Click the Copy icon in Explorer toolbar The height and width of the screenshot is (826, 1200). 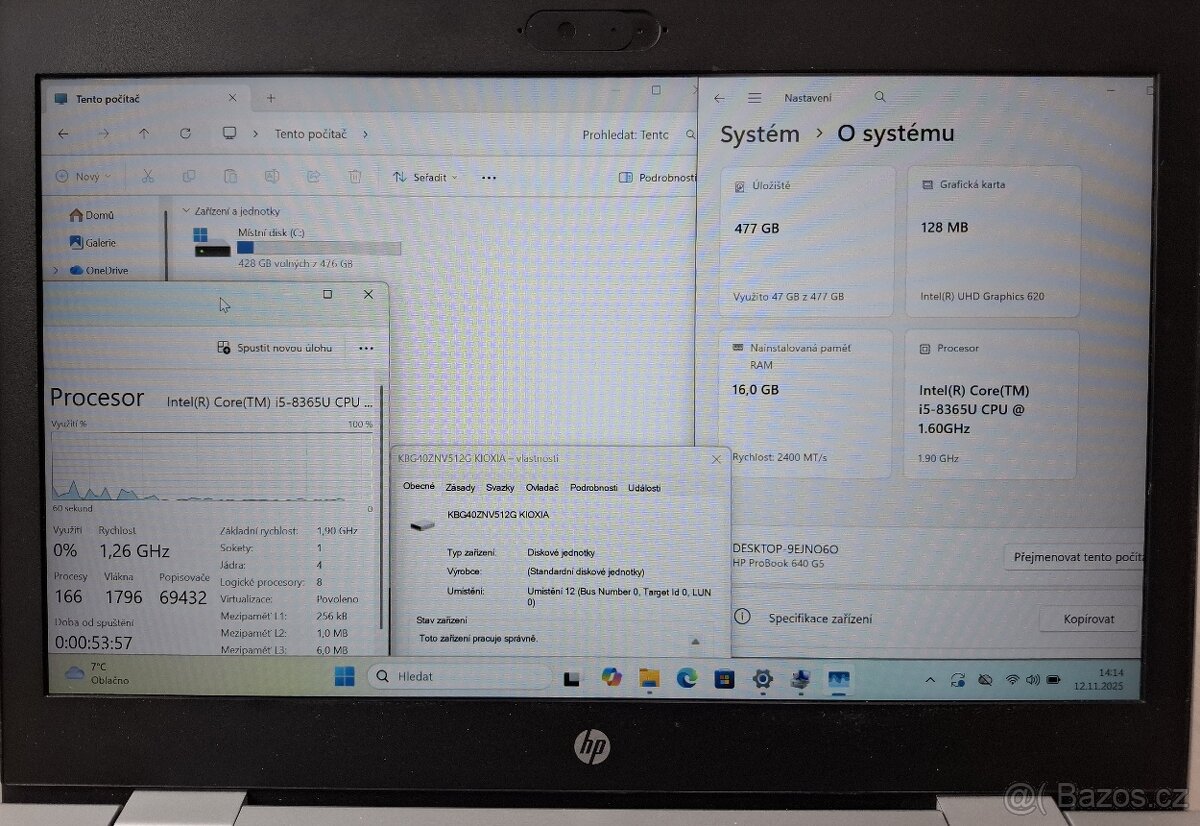click(188, 176)
